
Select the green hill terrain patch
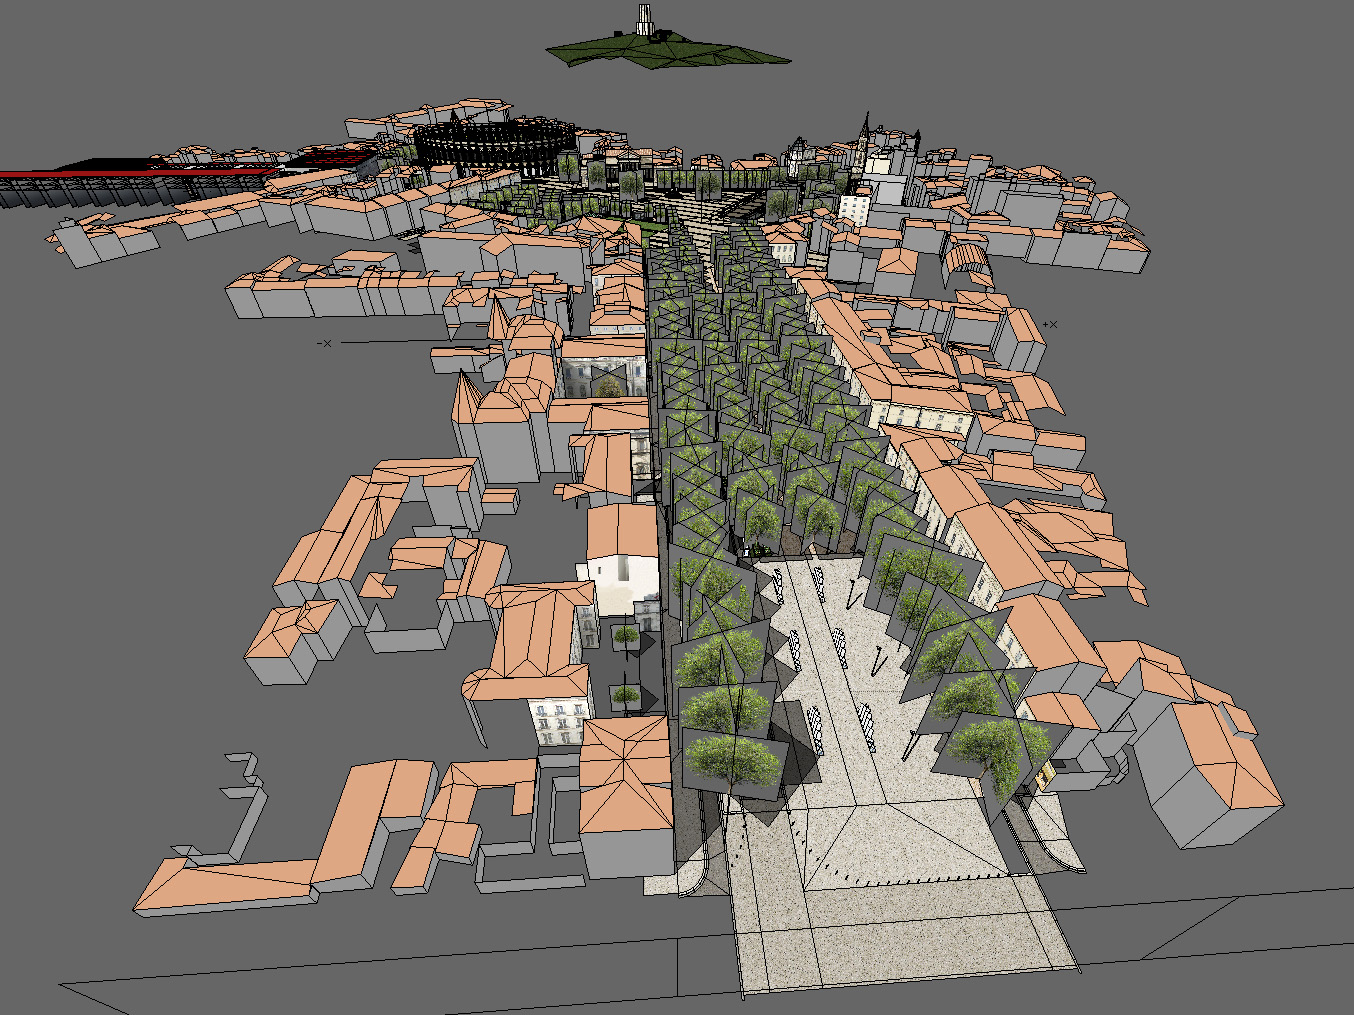click(x=668, y=50)
